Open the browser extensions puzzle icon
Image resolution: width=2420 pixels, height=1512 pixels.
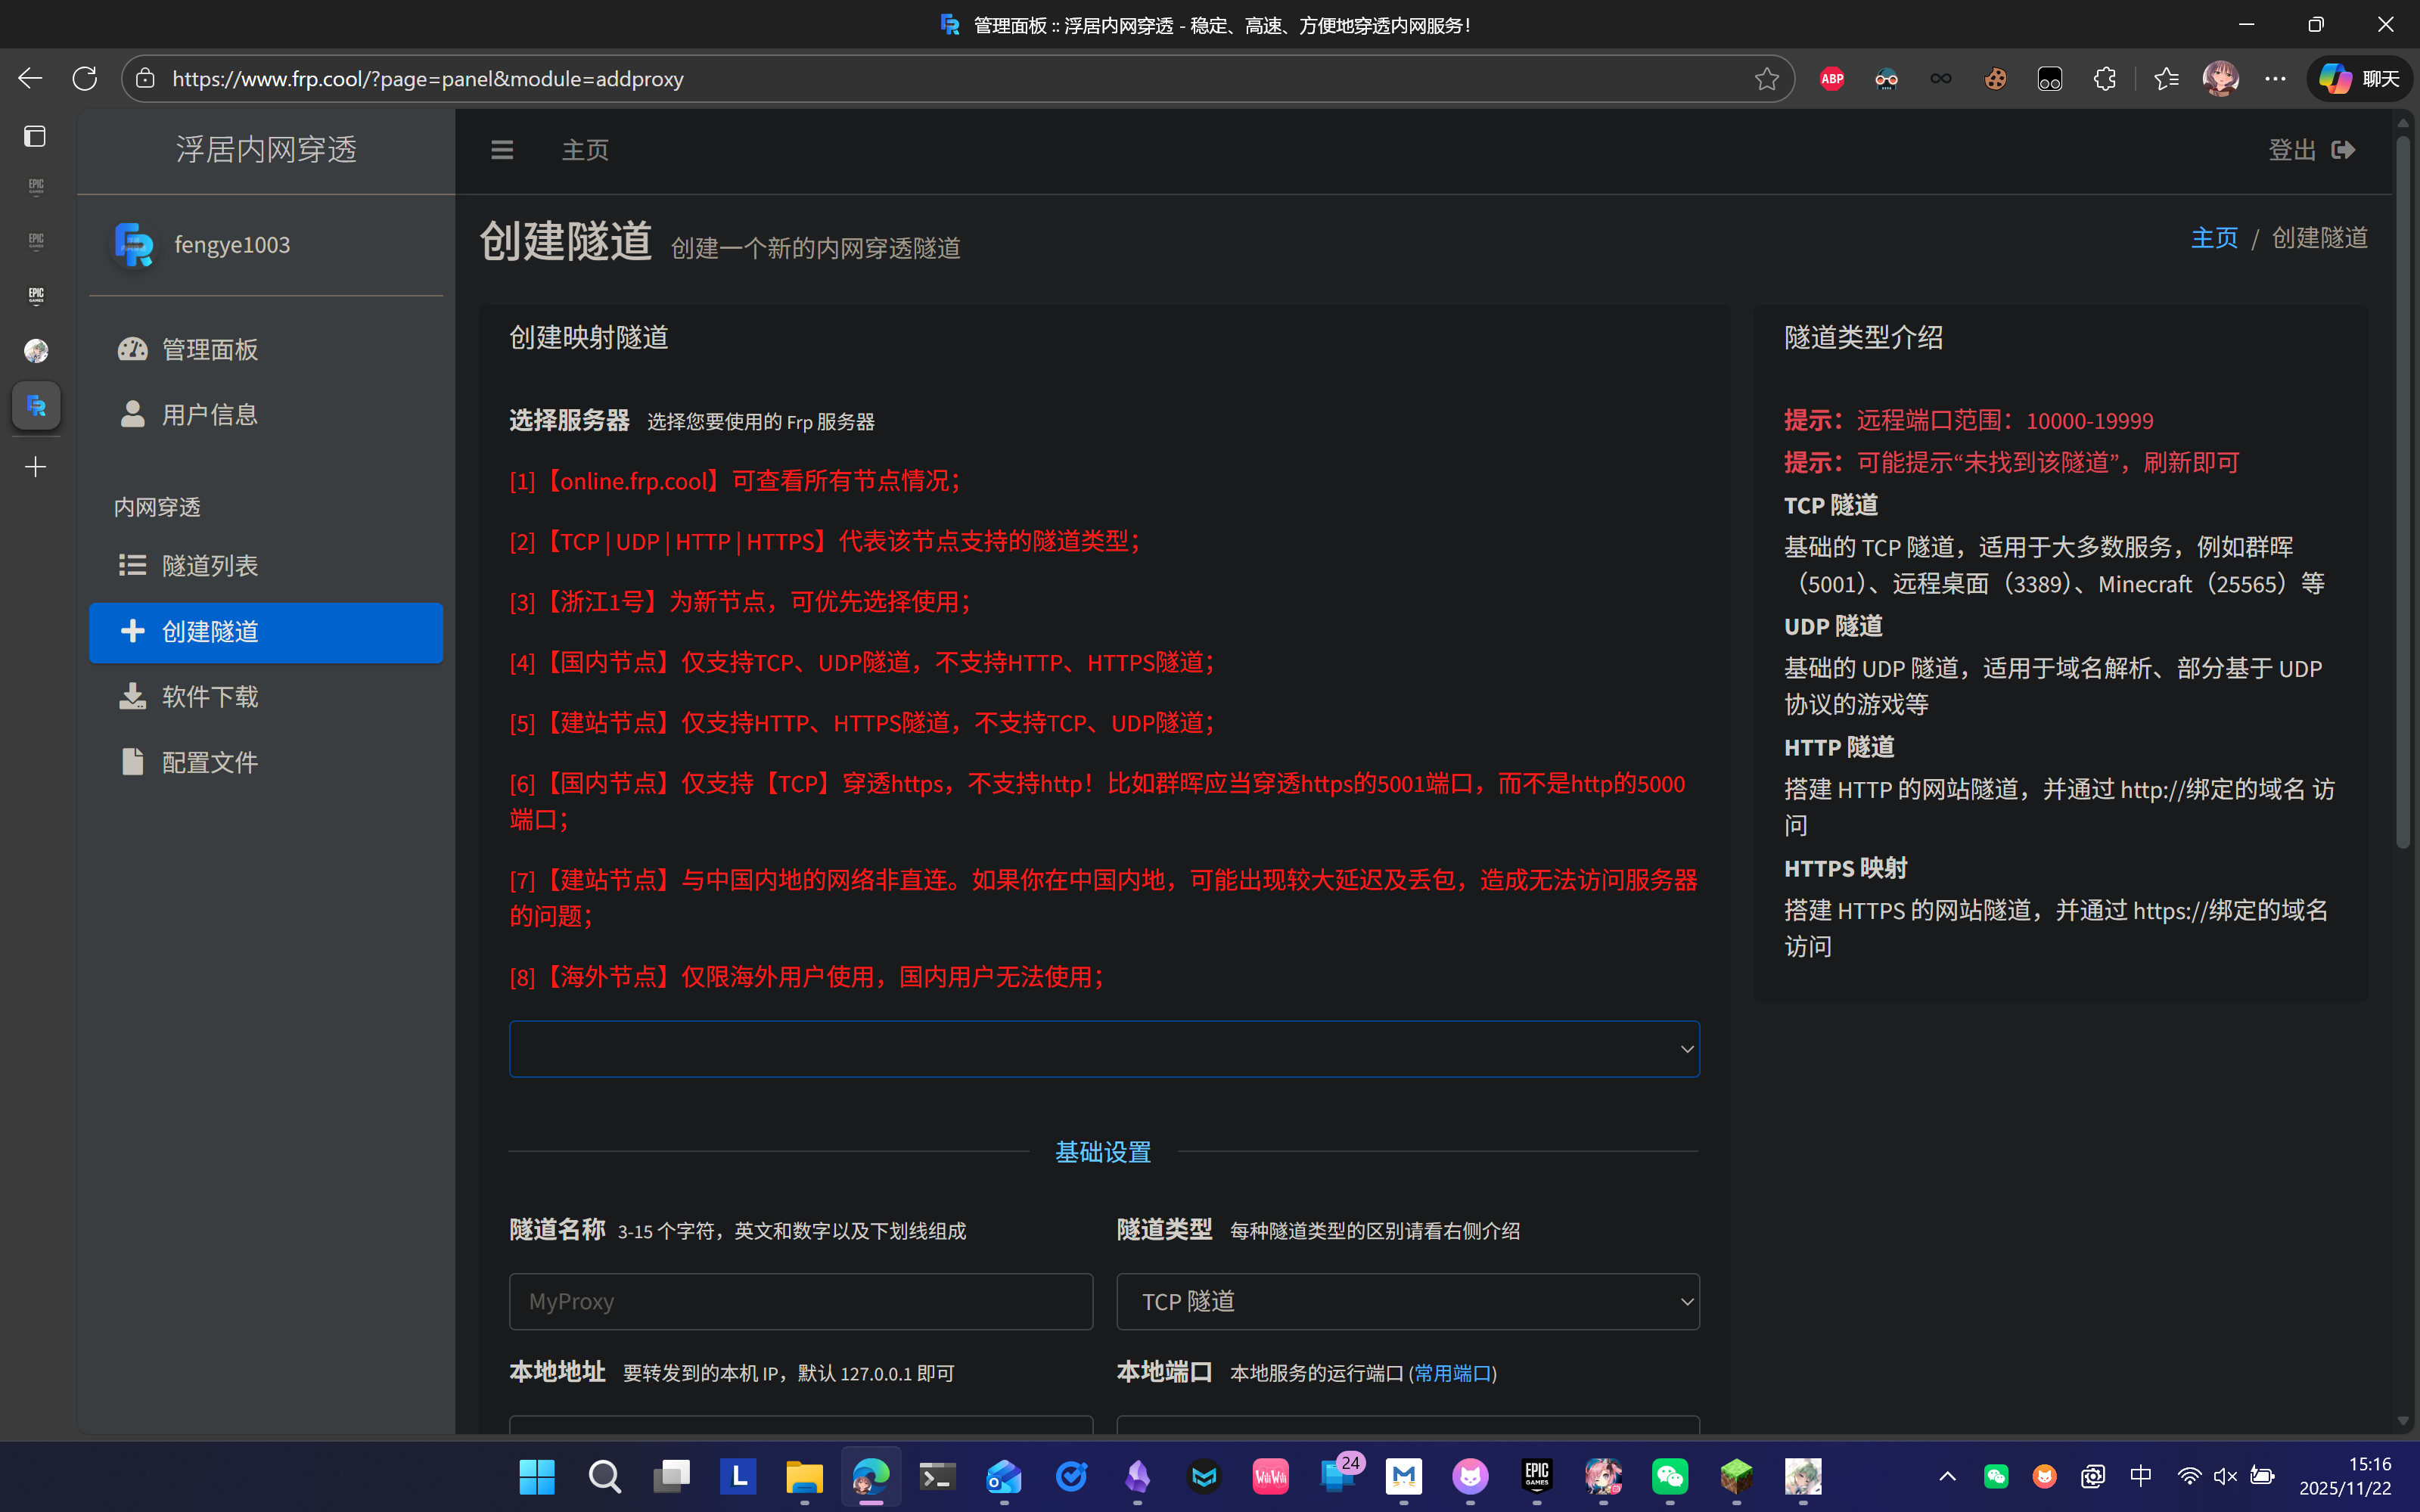click(2104, 79)
